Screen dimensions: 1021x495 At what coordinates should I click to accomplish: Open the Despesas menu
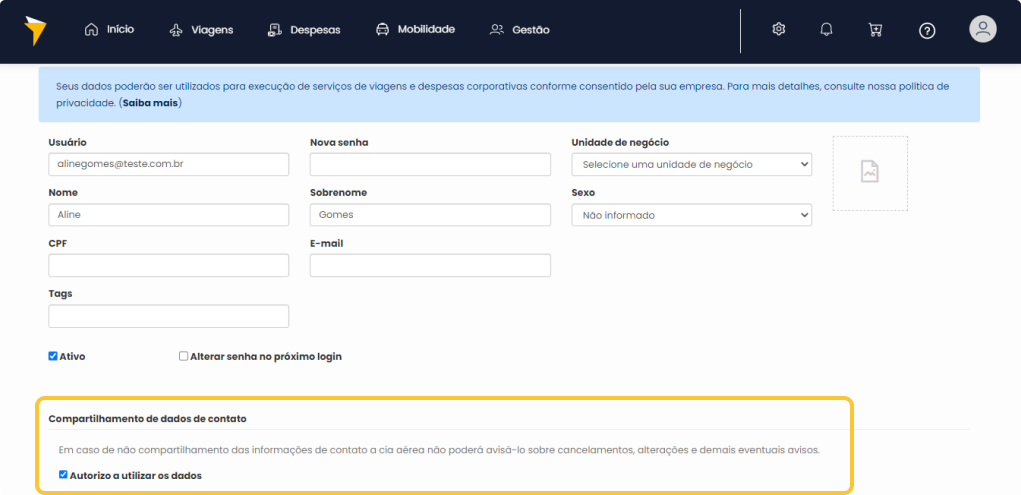[304, 30]
